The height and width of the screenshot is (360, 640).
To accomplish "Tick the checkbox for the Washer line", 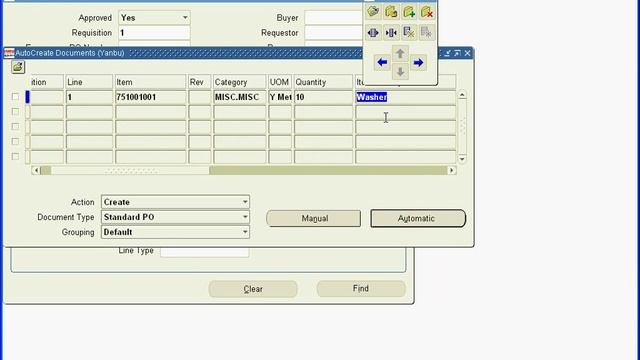I will pos(15,97).
